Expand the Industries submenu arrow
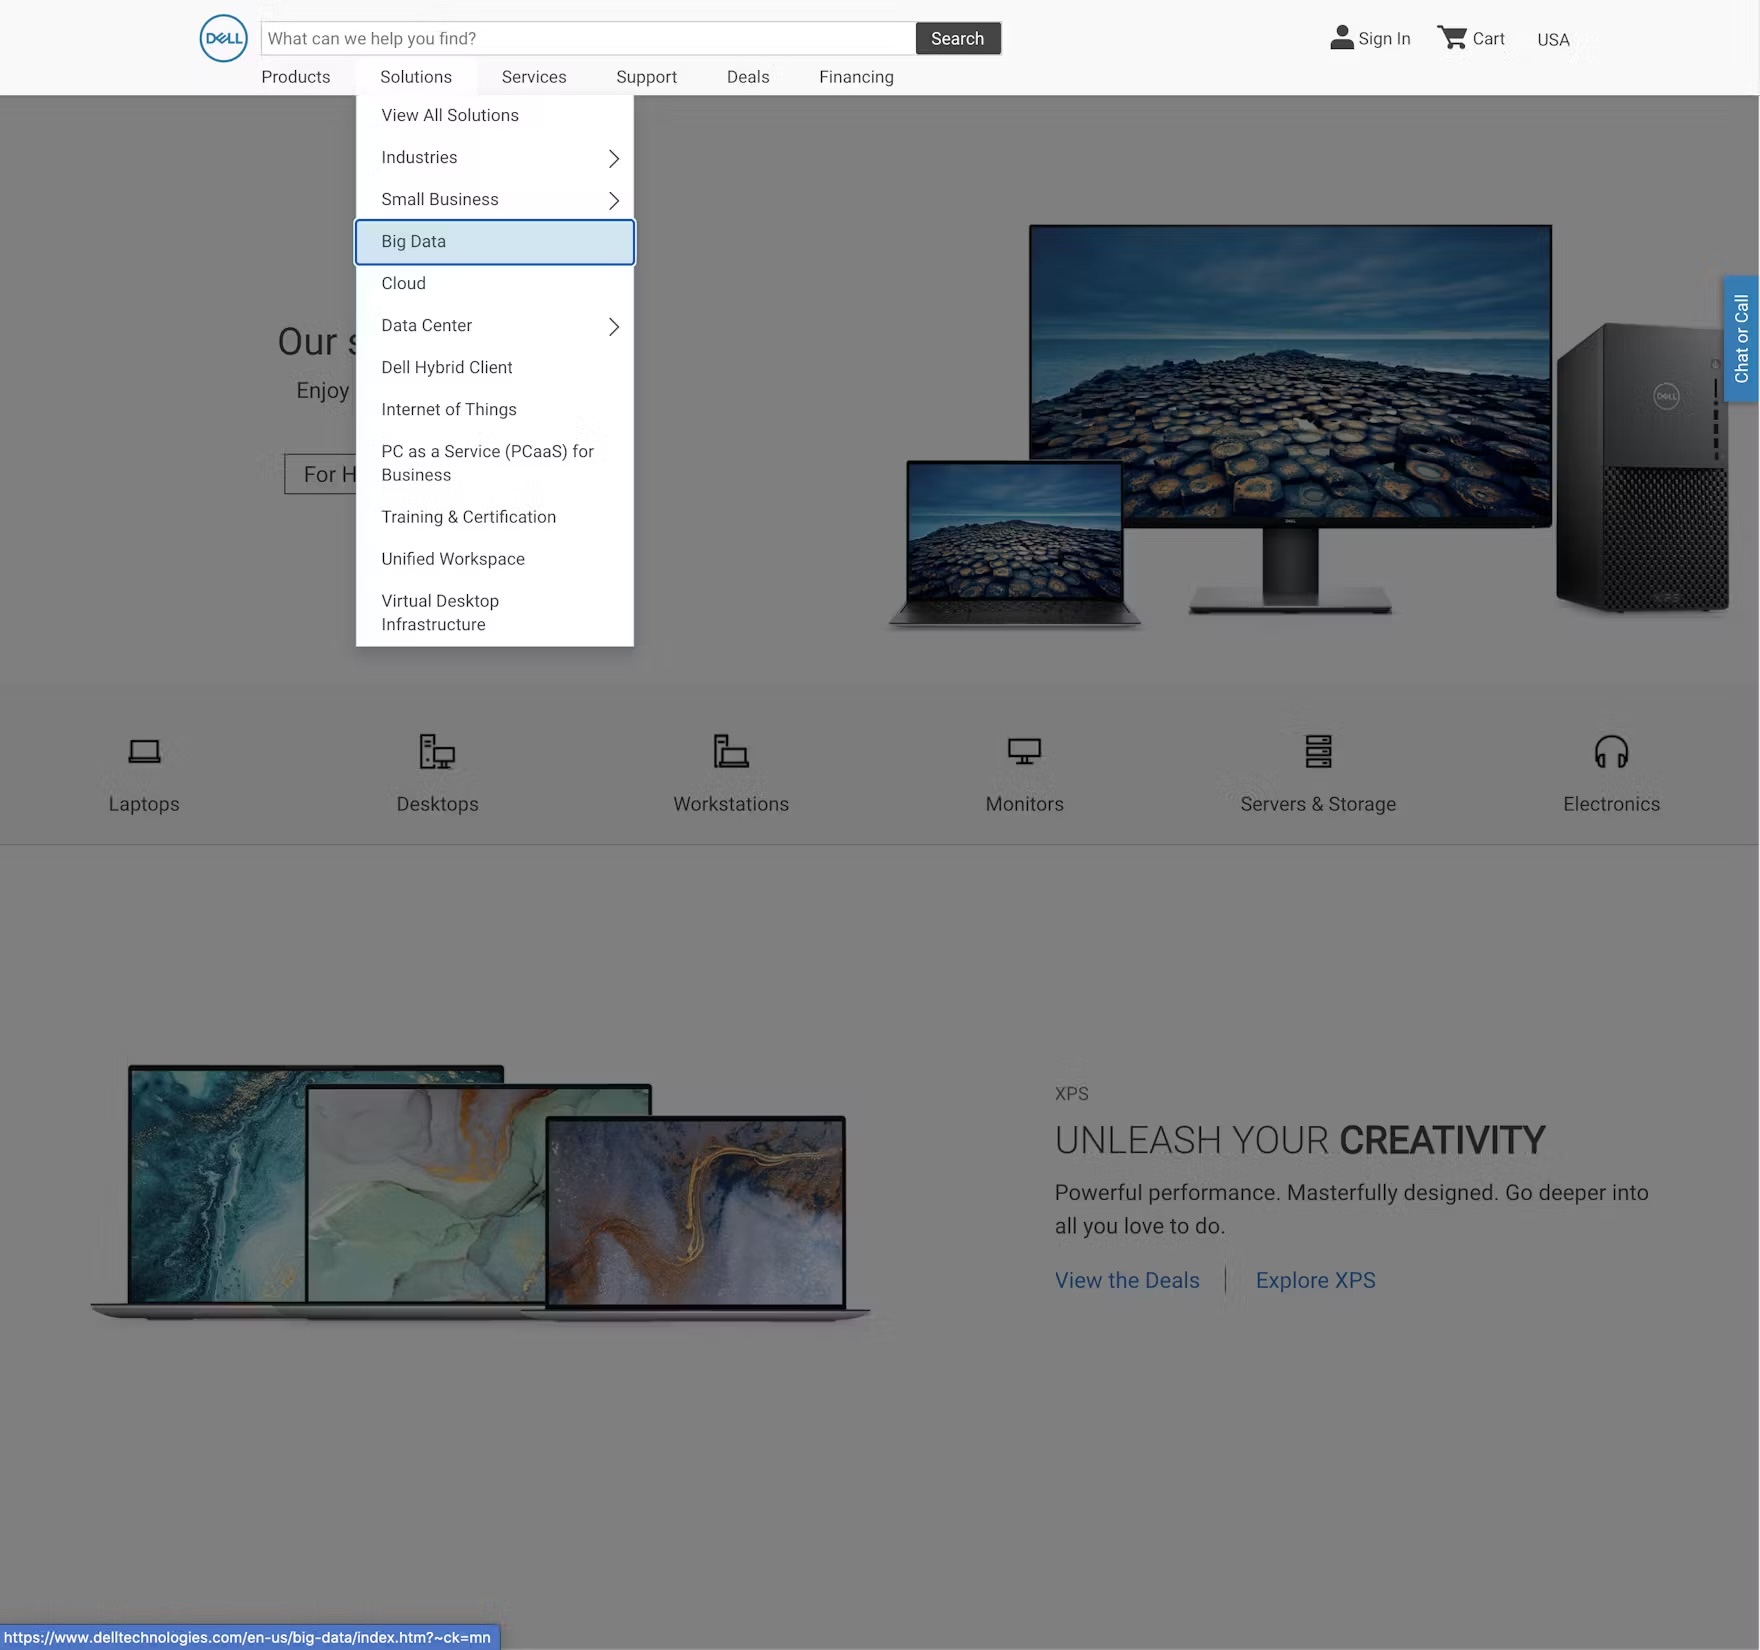This screenshot has width=1760, height=1650. click(x=614, y=158)
